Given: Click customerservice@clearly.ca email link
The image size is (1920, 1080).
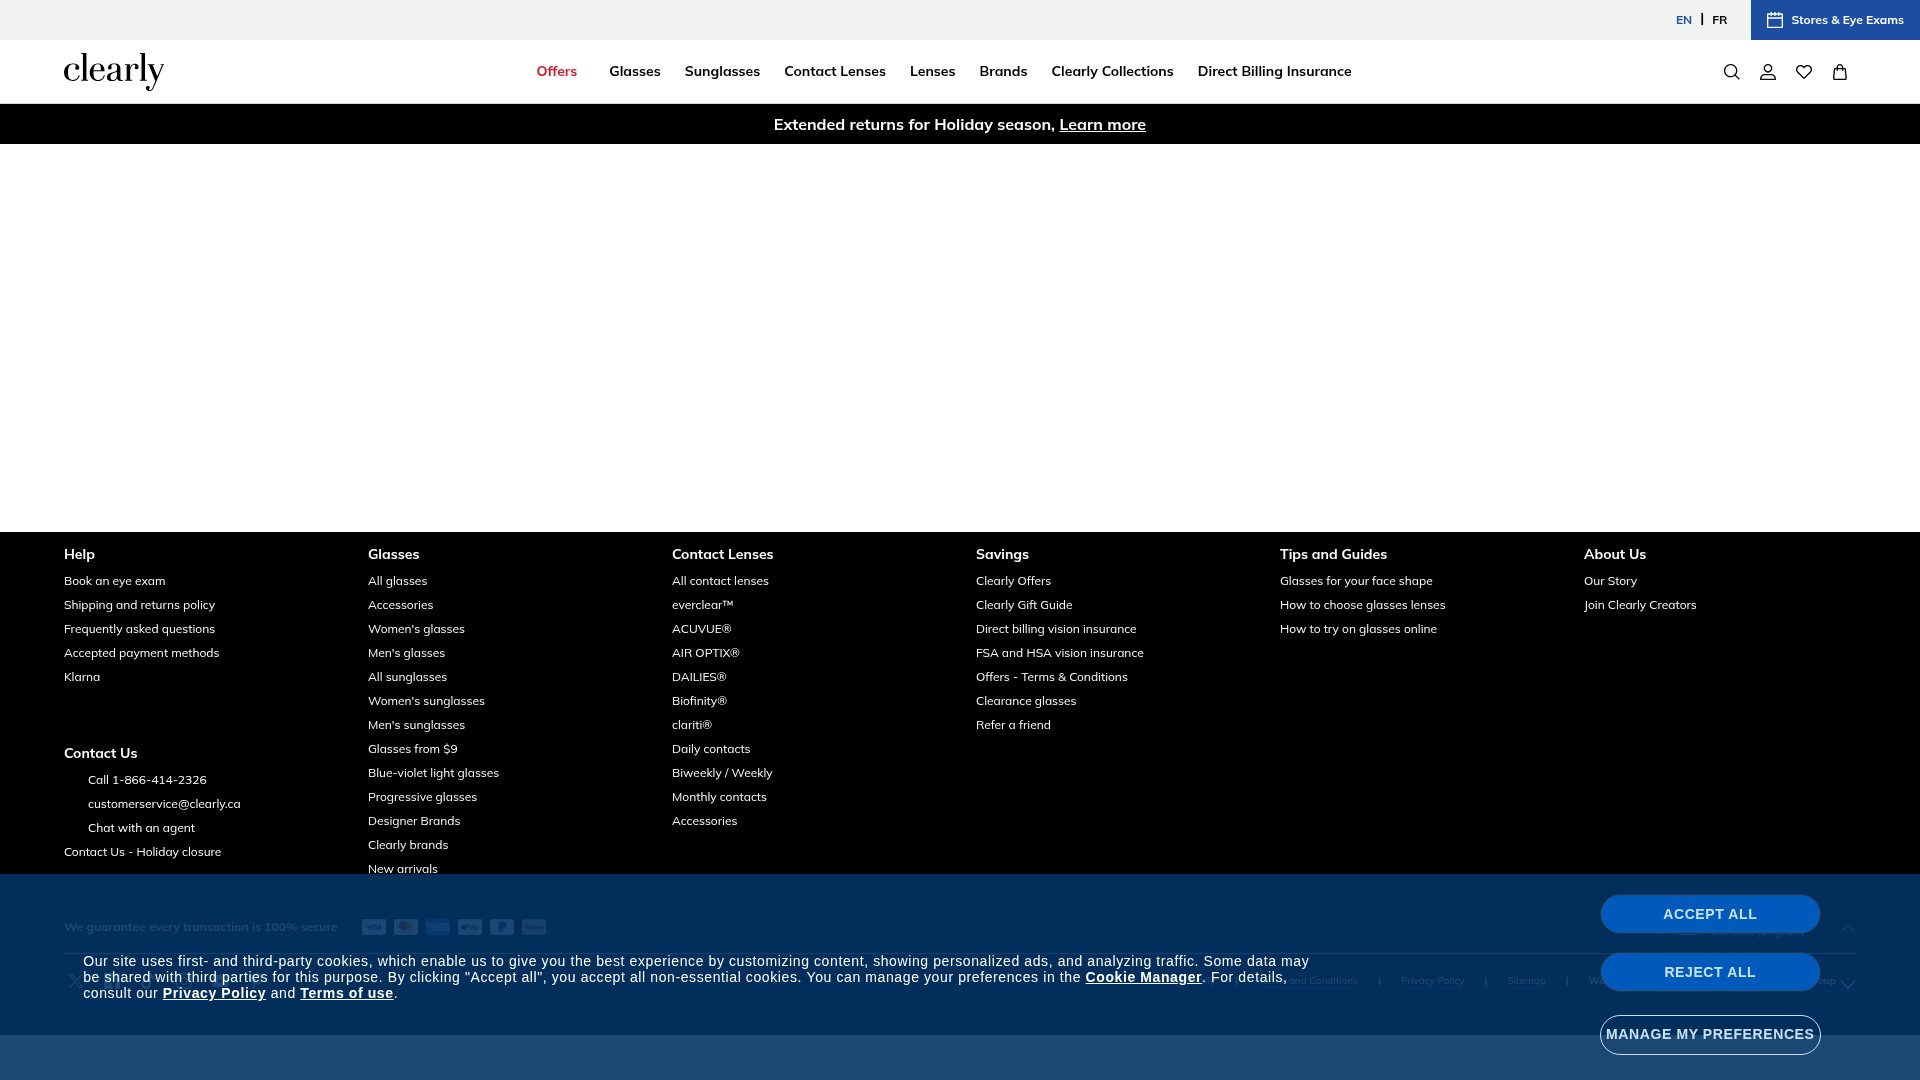Looking at the screenshot, I should pyautogui.click(x=164, y=804).
